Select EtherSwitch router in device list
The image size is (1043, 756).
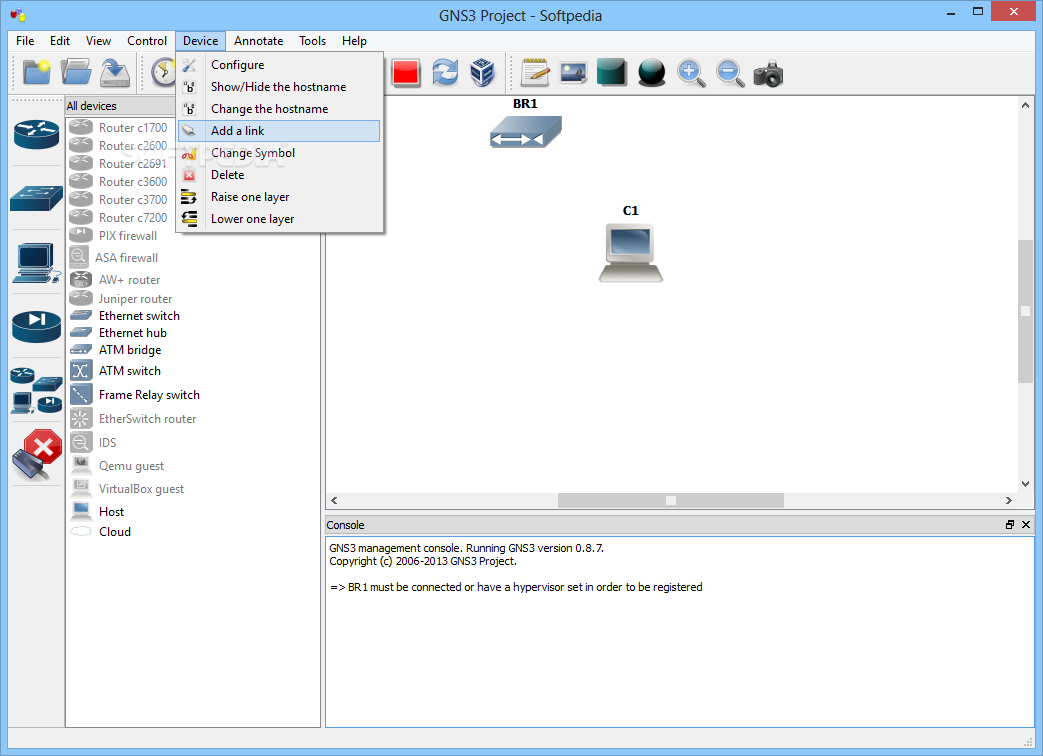click(x=147, y=419)
